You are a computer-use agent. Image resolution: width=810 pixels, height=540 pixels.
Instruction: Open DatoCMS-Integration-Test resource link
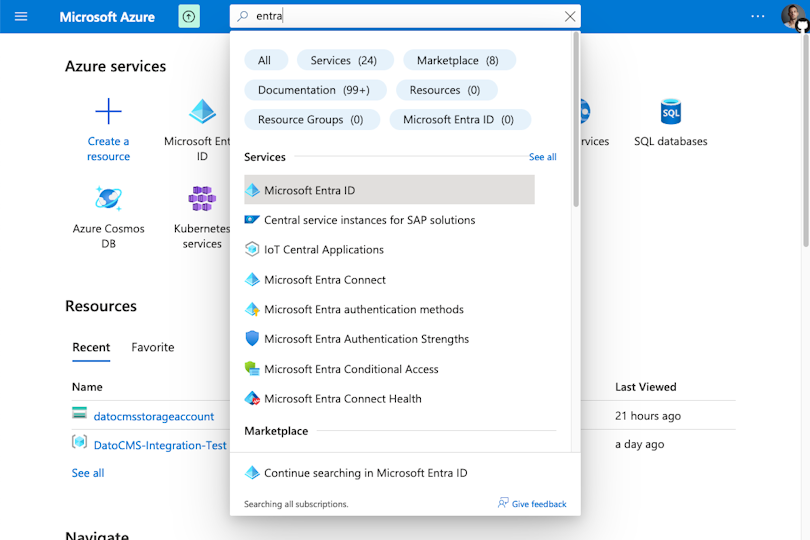point(160,445)
